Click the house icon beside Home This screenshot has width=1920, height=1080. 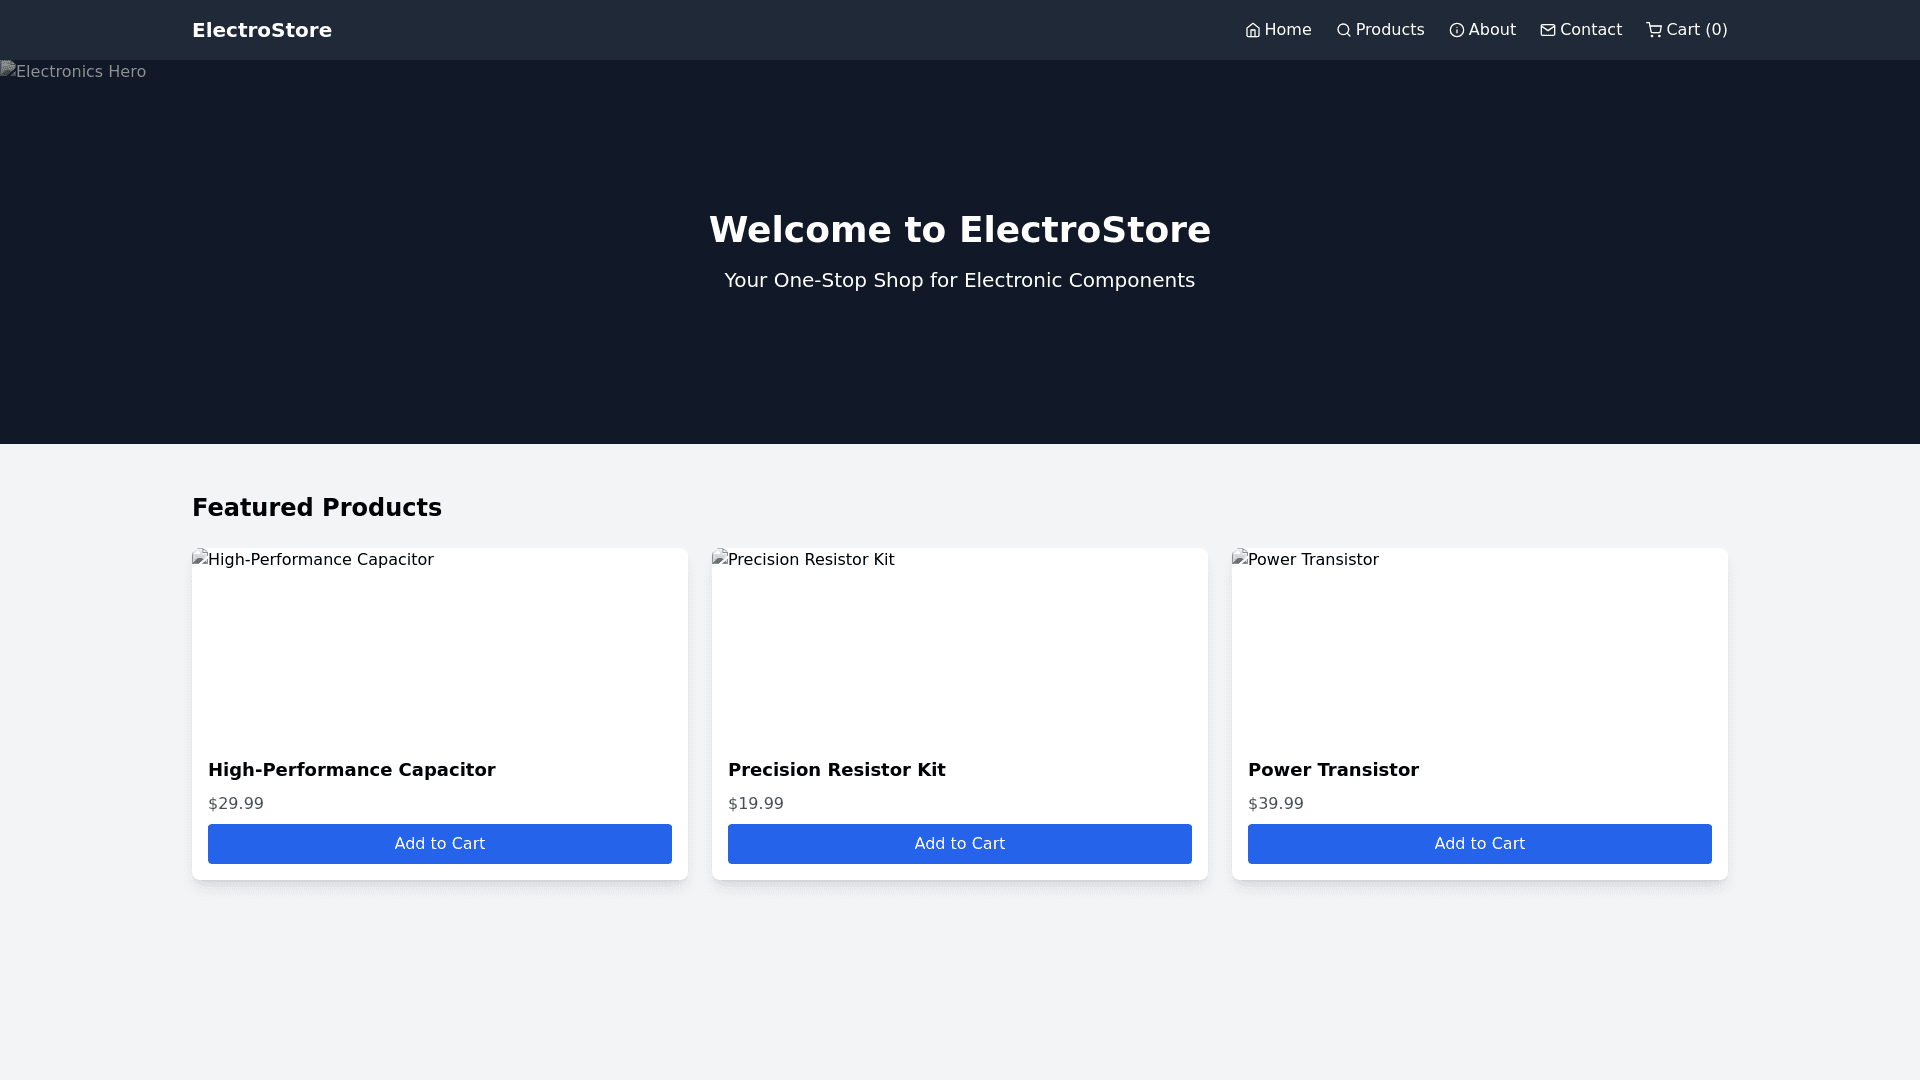click(1252, 30)
